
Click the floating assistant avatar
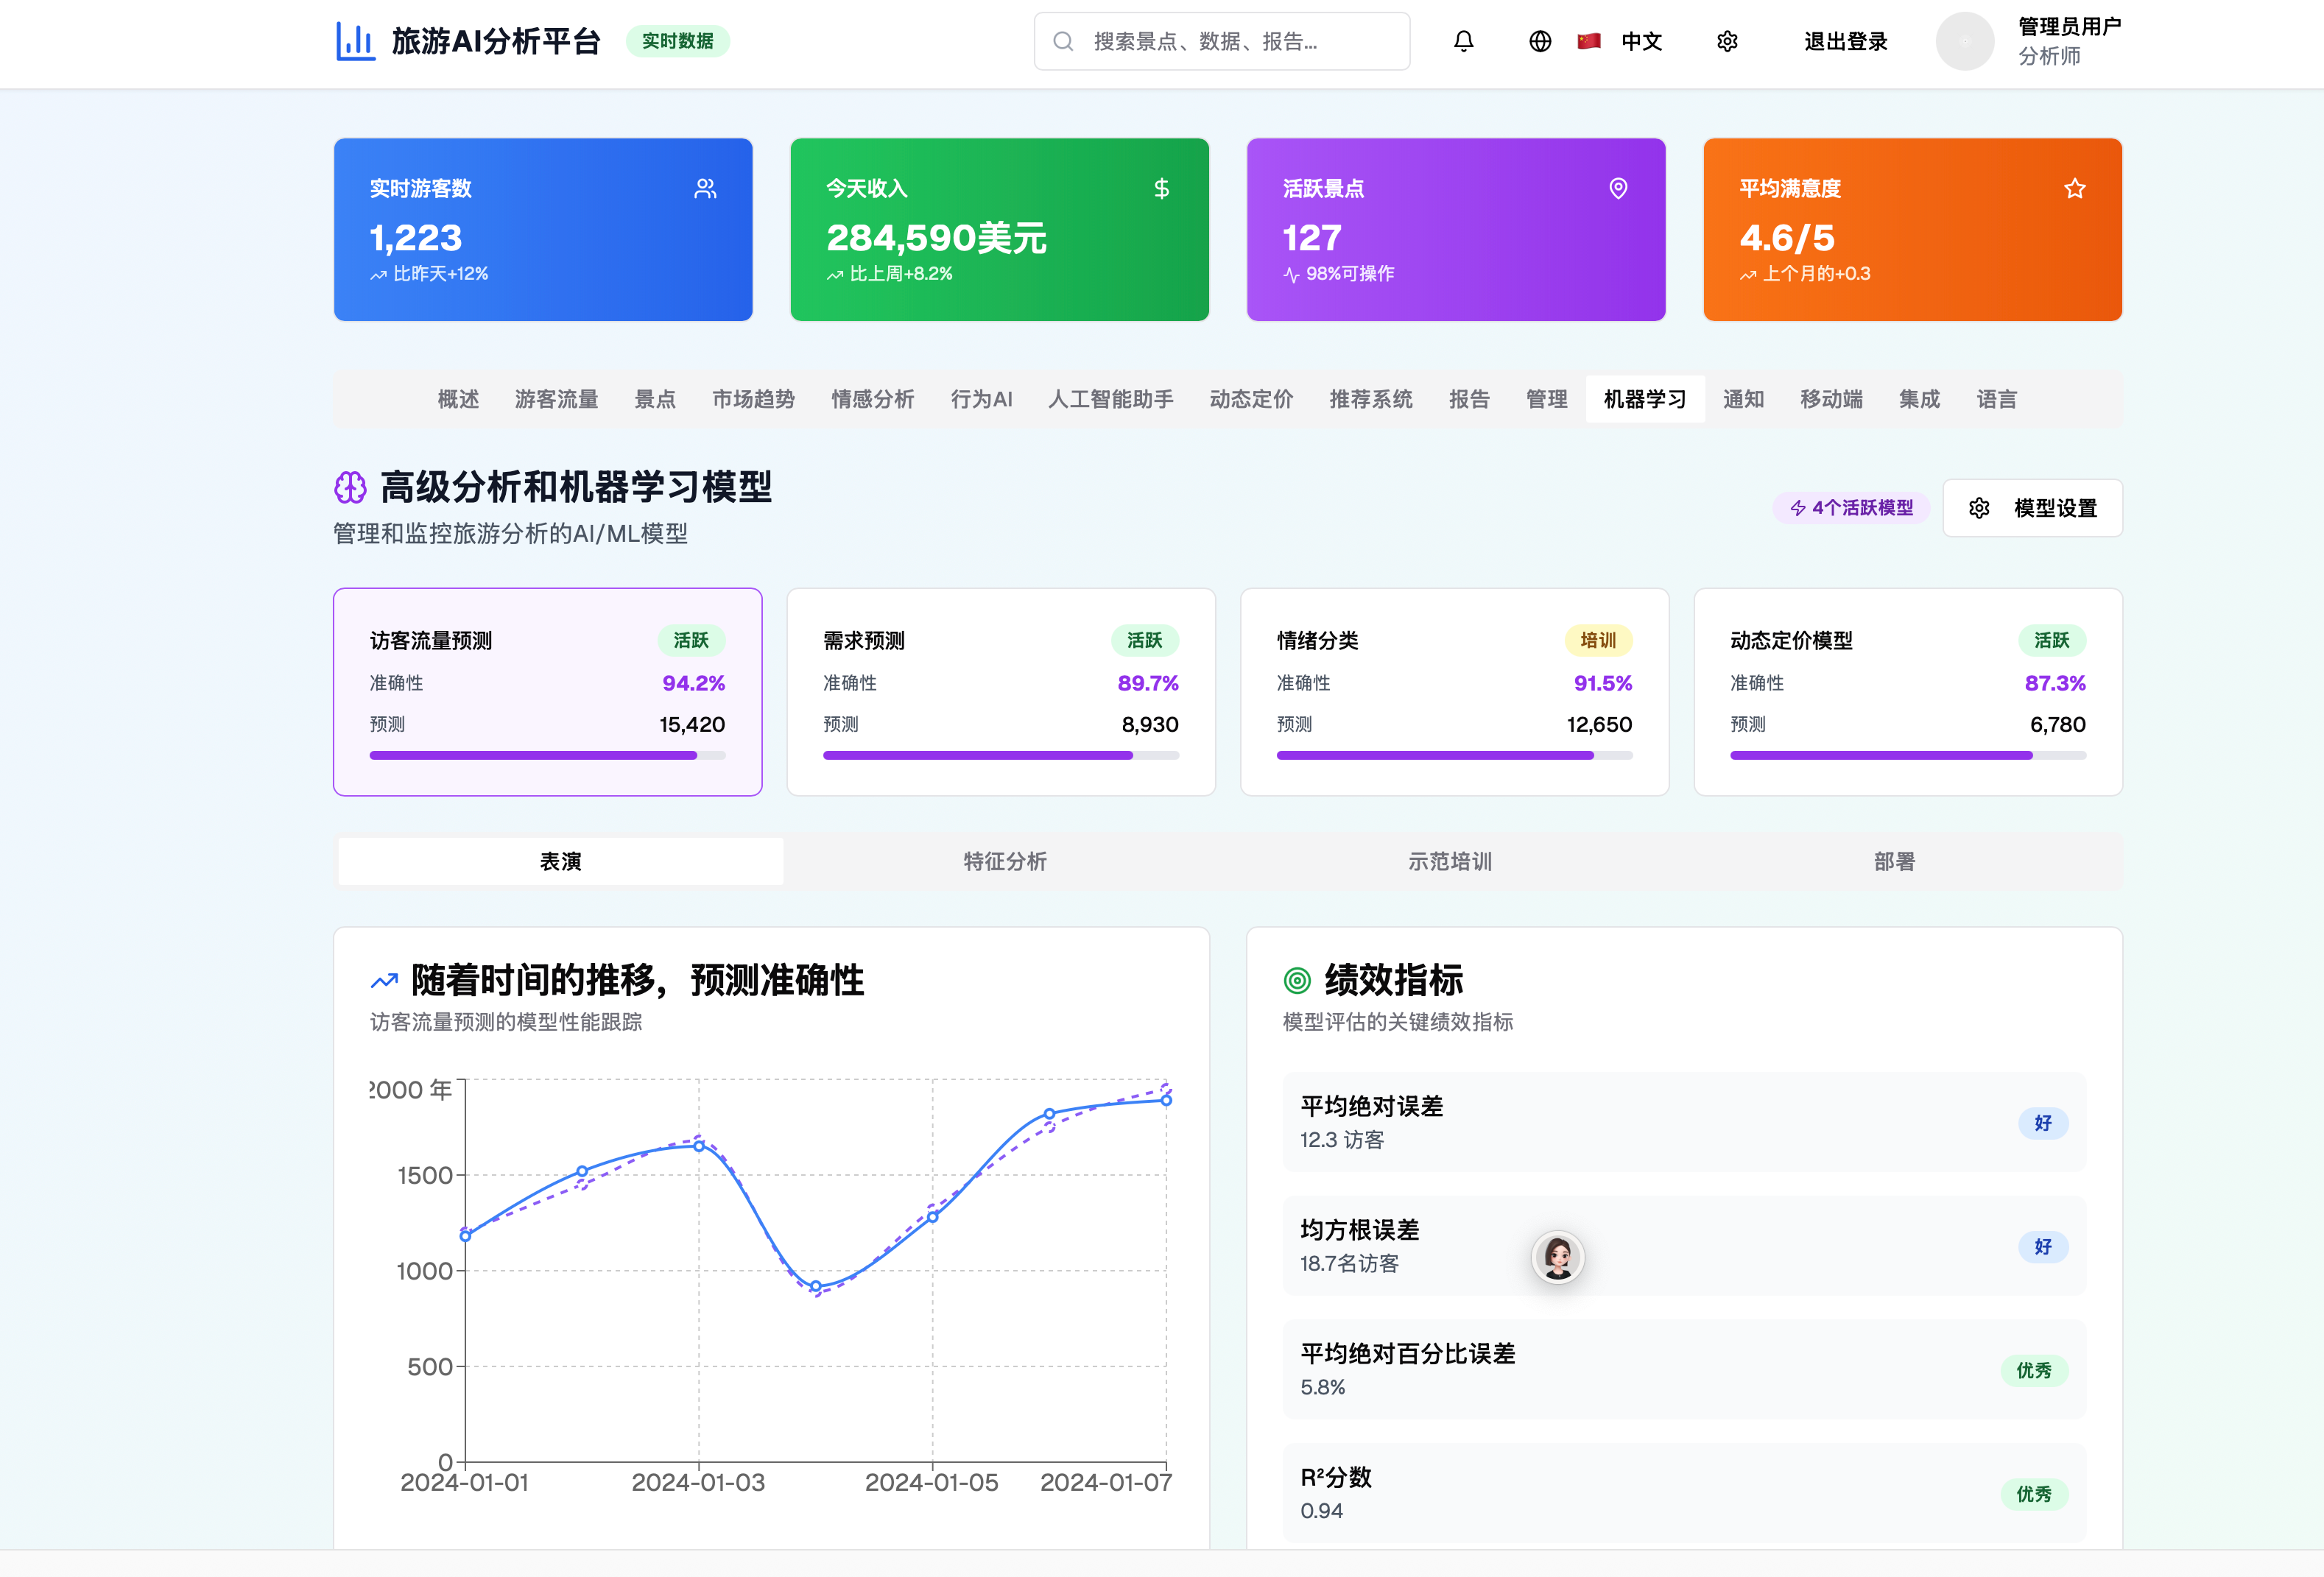coord(1557,1257)
